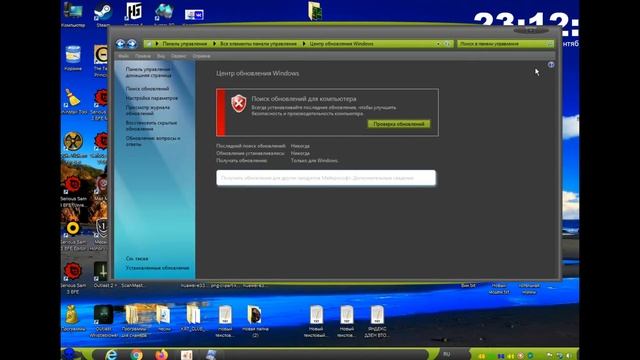The image size is (640, 360).
Task: Expand the Все элементы панели управления arrow
Action: [x=304, y=44]
